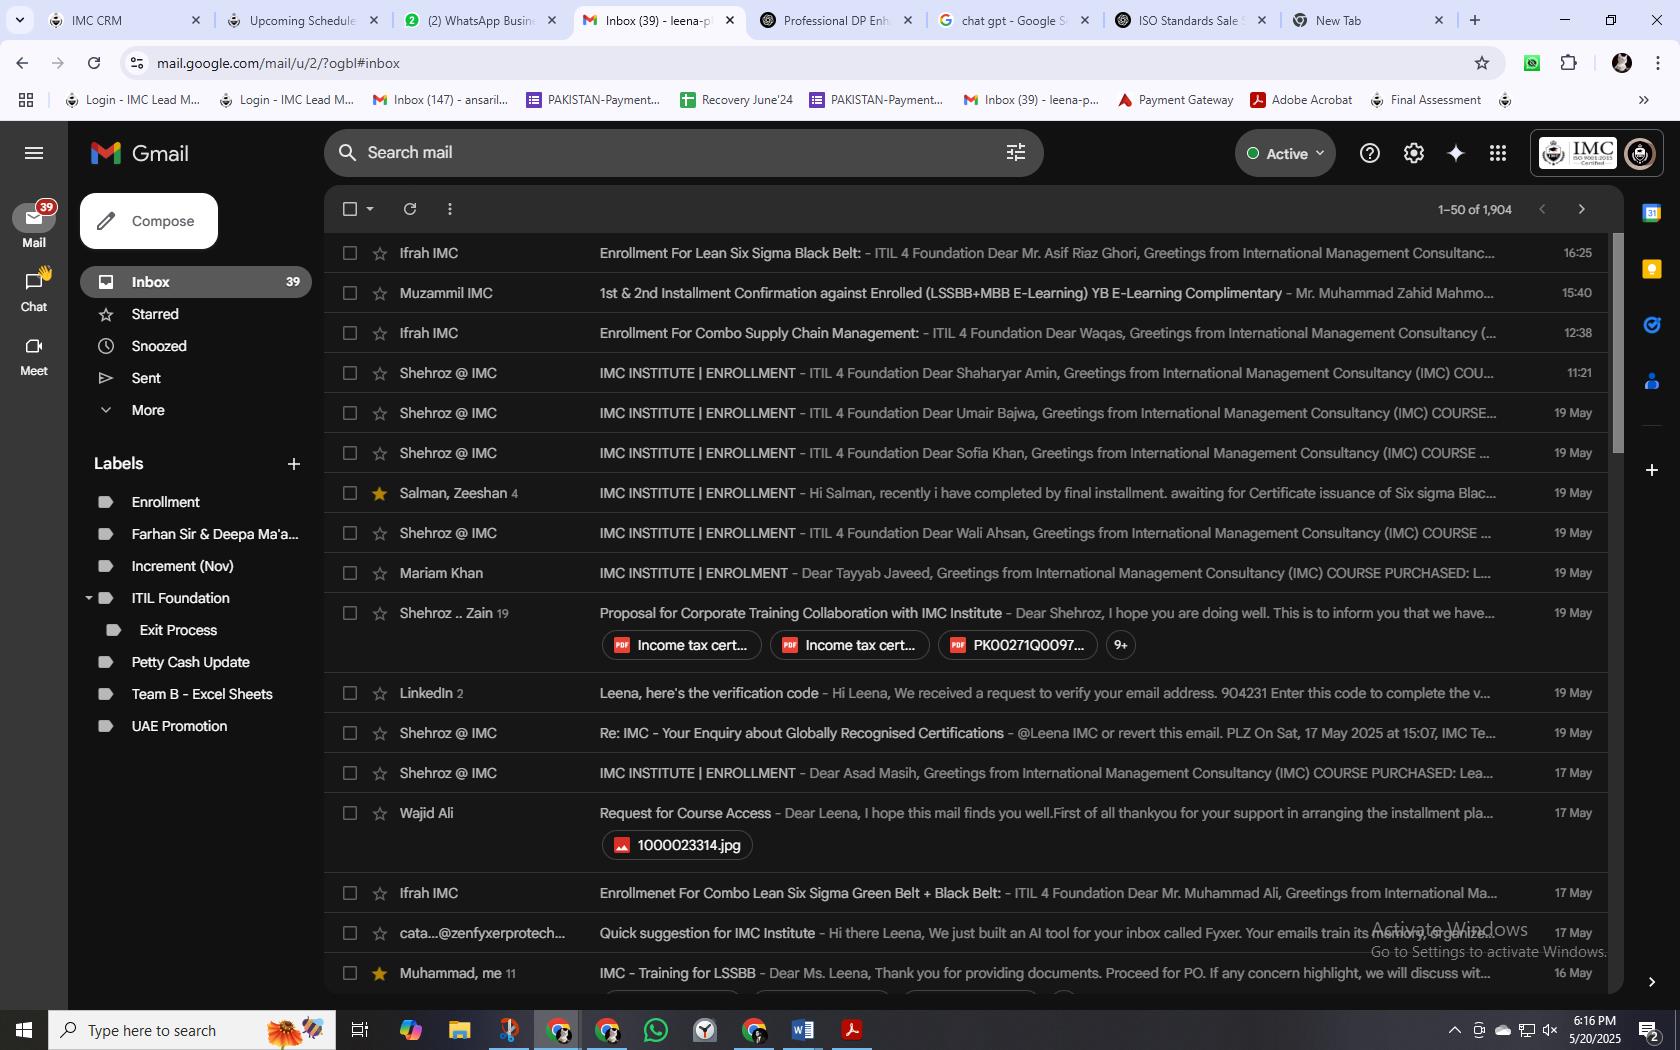1680x1050 pixels.
Task: Open the Petty Cash Update label
Action: 190,662
